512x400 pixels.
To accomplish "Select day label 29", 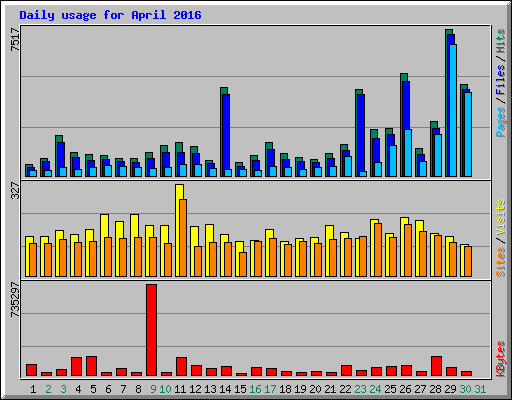I will [x=450, y=389].
